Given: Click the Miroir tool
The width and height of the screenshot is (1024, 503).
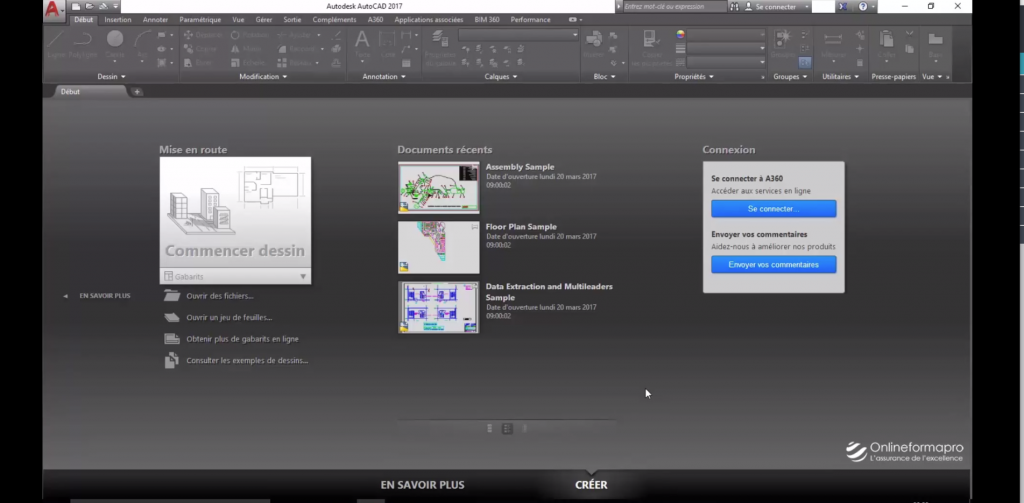Looking at the screenshot, I should pyautogui.click(x=246, y=49).
